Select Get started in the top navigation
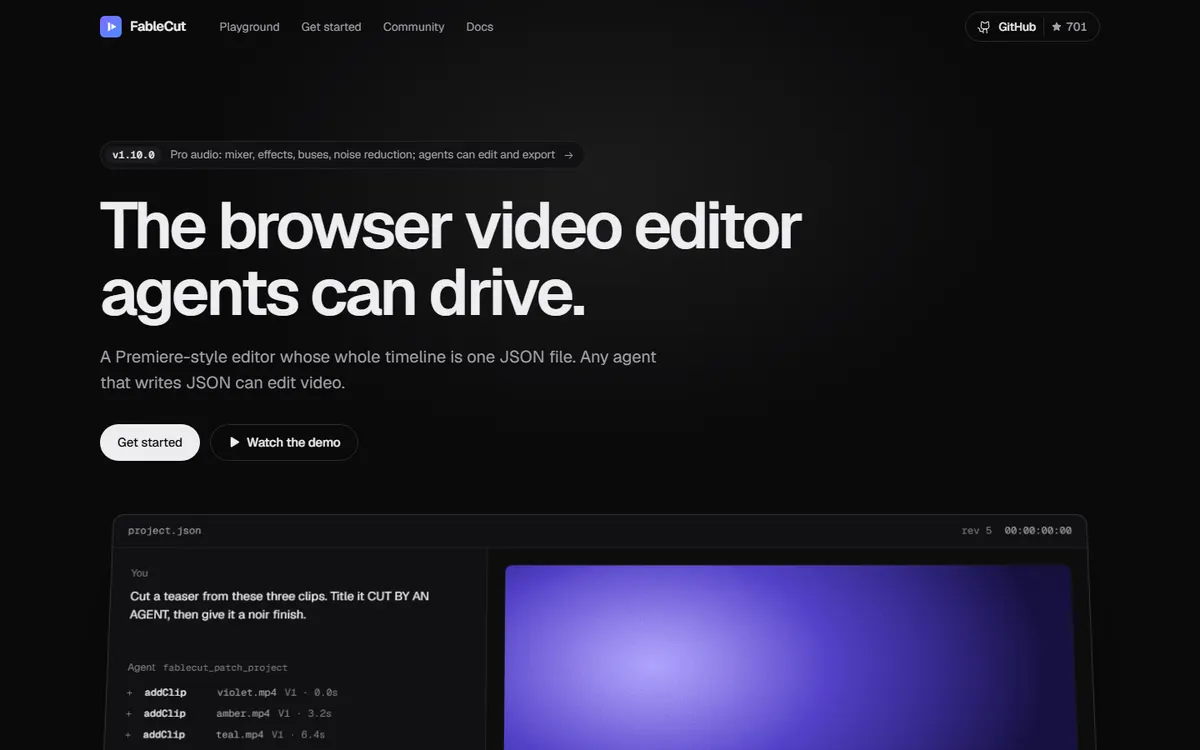Image resolution: width=1200 pixels, height=750 pixels. pyautogui.click(x=331, y=27)
